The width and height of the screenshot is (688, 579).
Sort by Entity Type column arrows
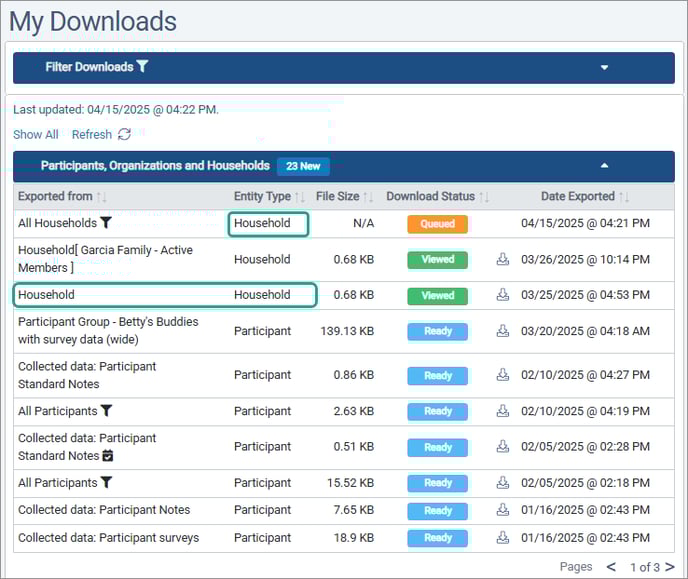(300, 197)
